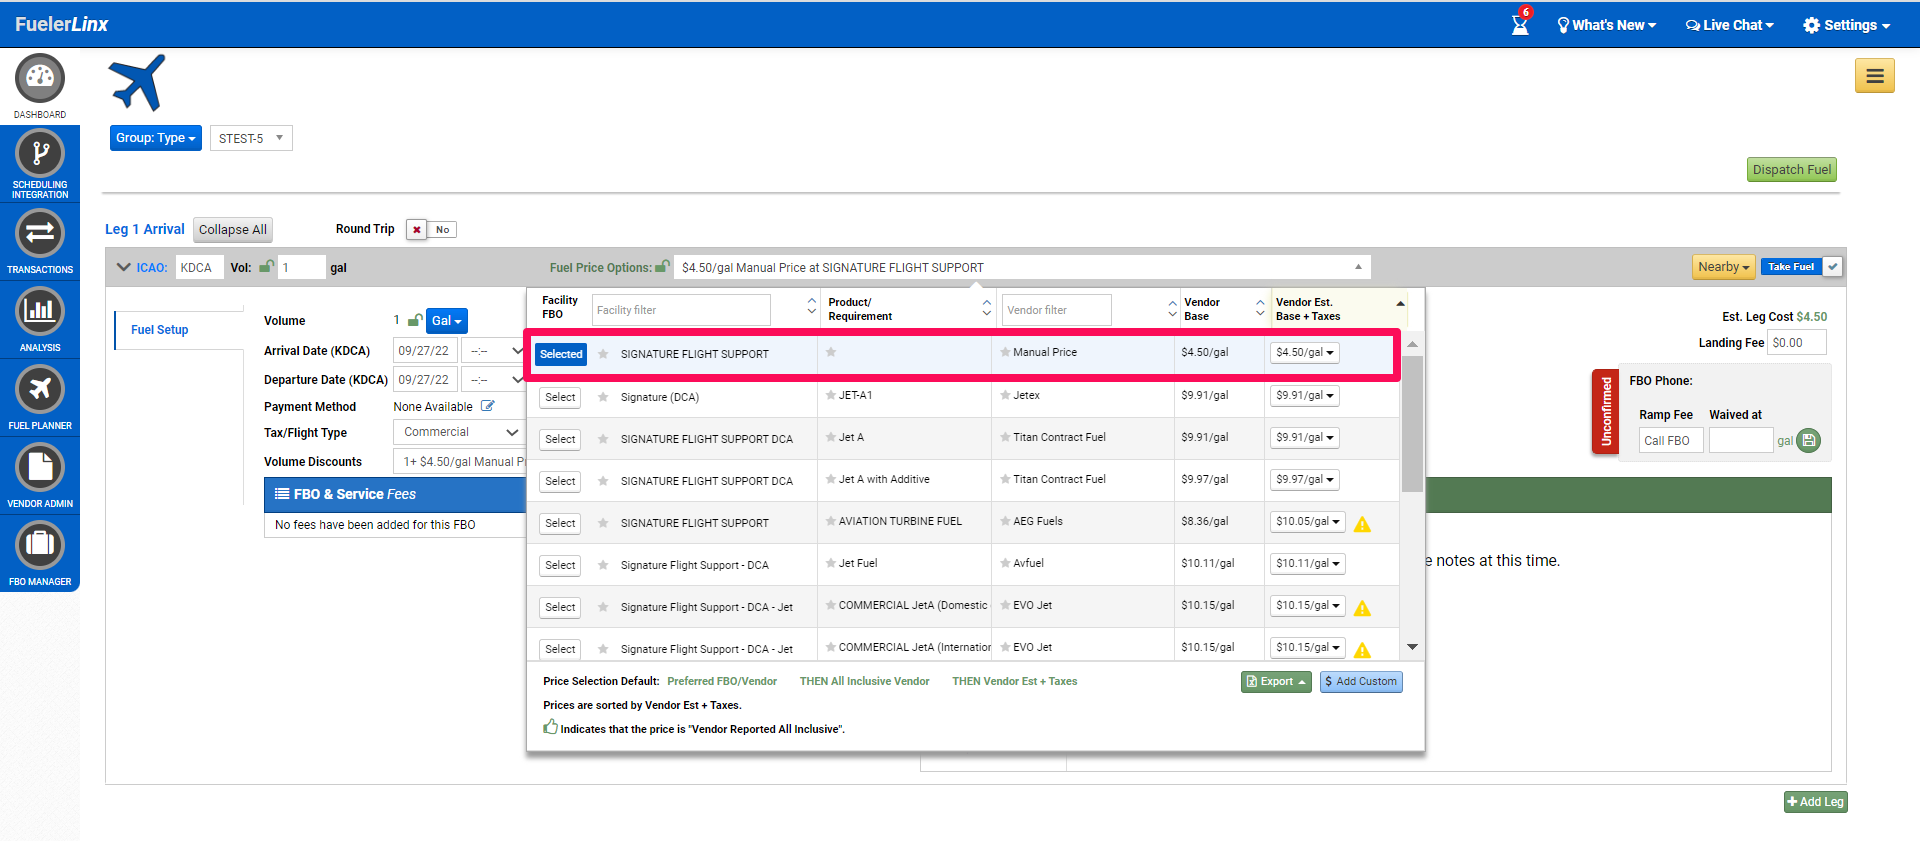Click the Landing Fee input field
The width and height of the screenshot is (1920, 846).
1797,342
